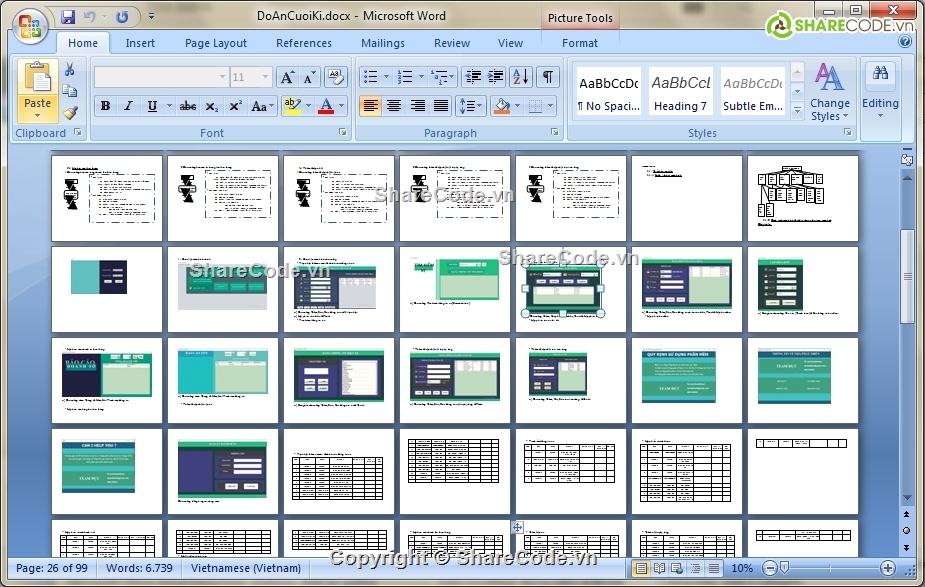Undo the last action

click(90, 17)
